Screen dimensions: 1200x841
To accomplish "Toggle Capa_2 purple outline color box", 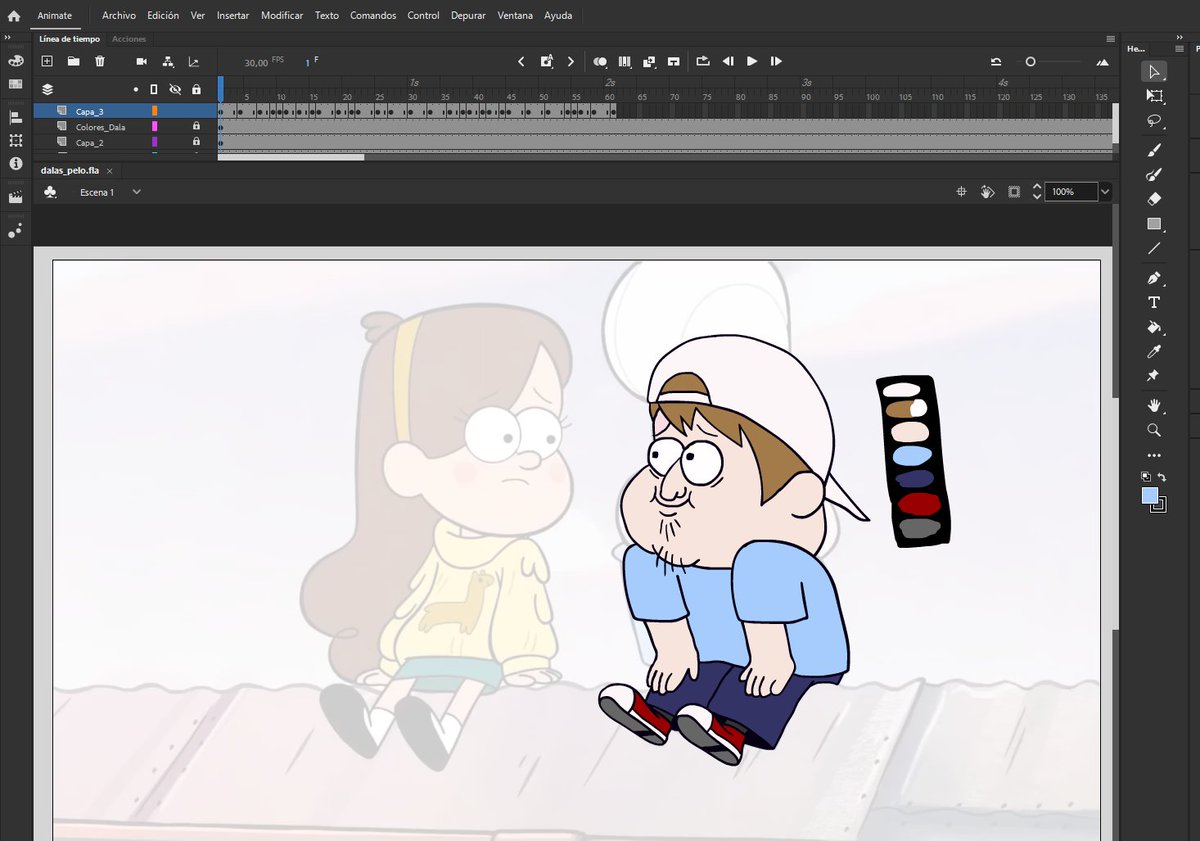I will click(x=154, y=142).
